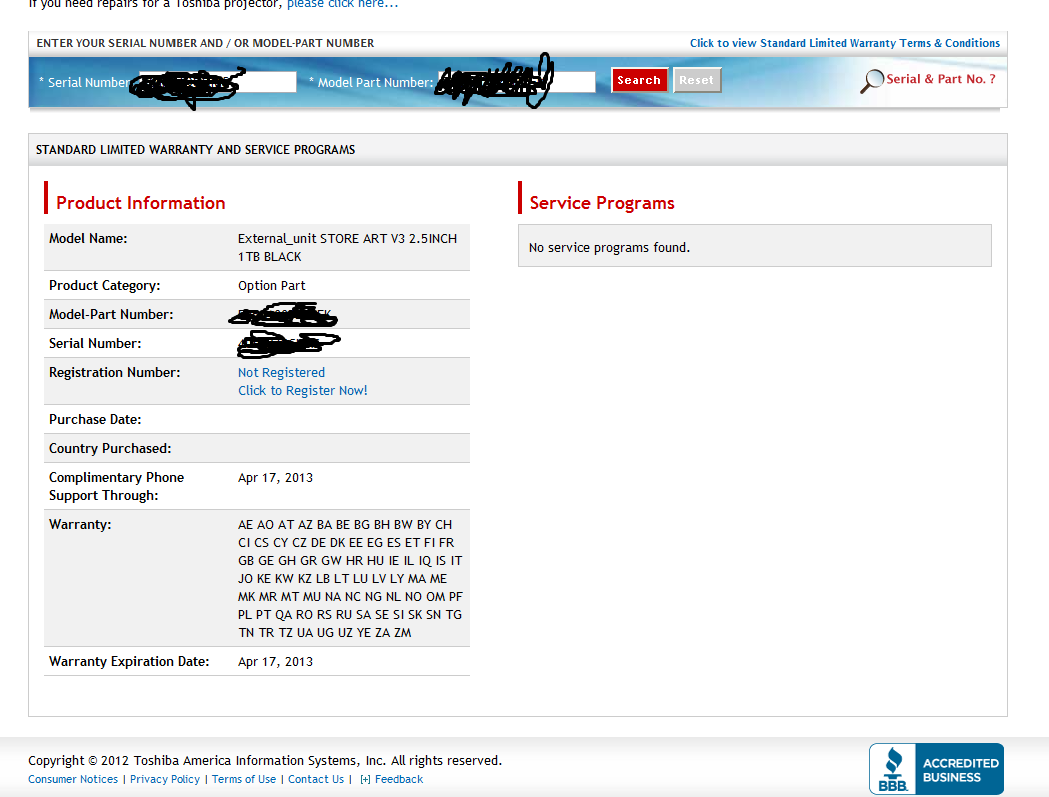
Task: Click the 'Not Registered' link
Action: click(281, 373)
